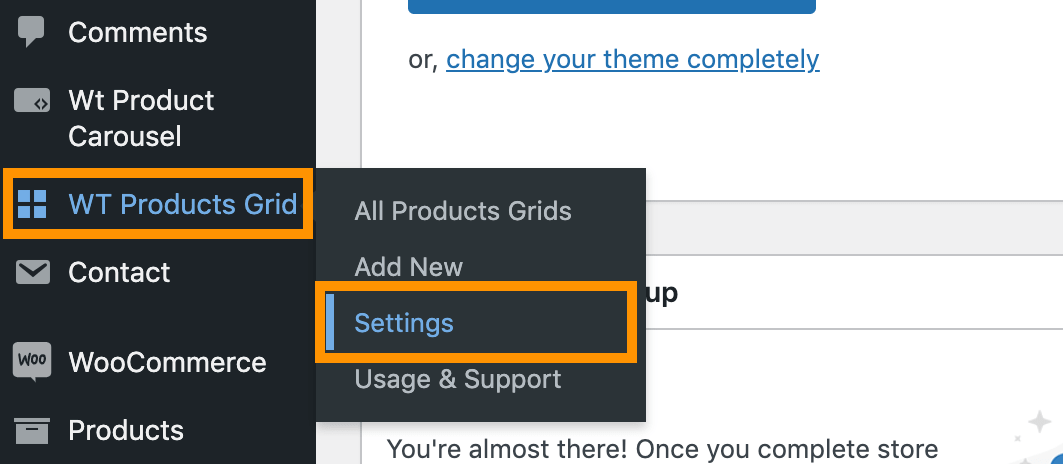Open the Wt Product Carousel text entry
This screenshot has width=1063, height=464.
(141, 119)
